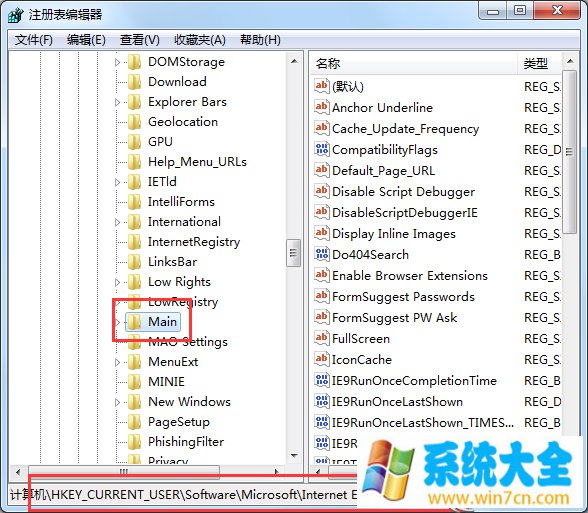Image resolution: width=588 pixels, height=513 pixels.
Task: Click the Help_Menu_URLs folder icon
Action: click(134, 162)
